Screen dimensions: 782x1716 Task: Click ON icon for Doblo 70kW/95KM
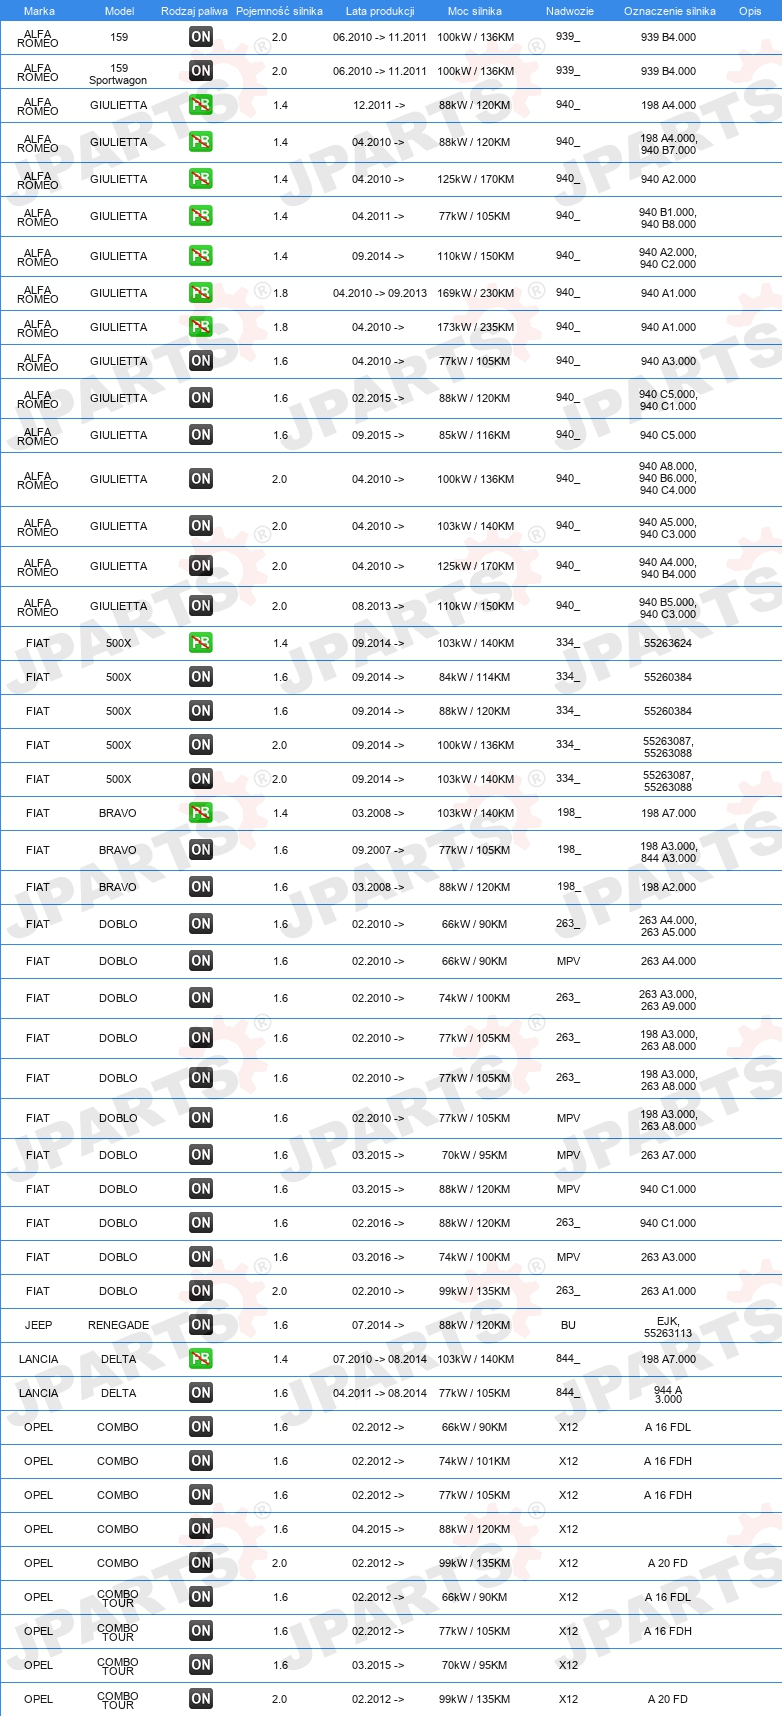pos(201,1155)
